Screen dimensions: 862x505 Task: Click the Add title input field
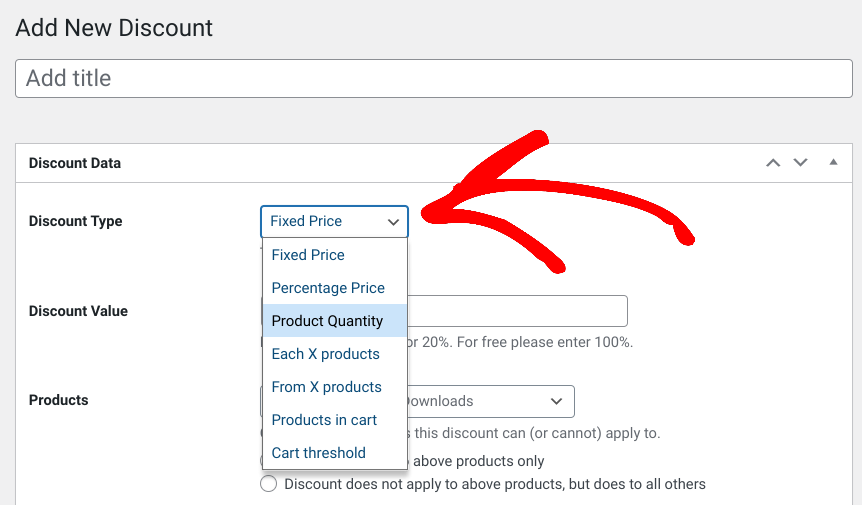[433, 78]
